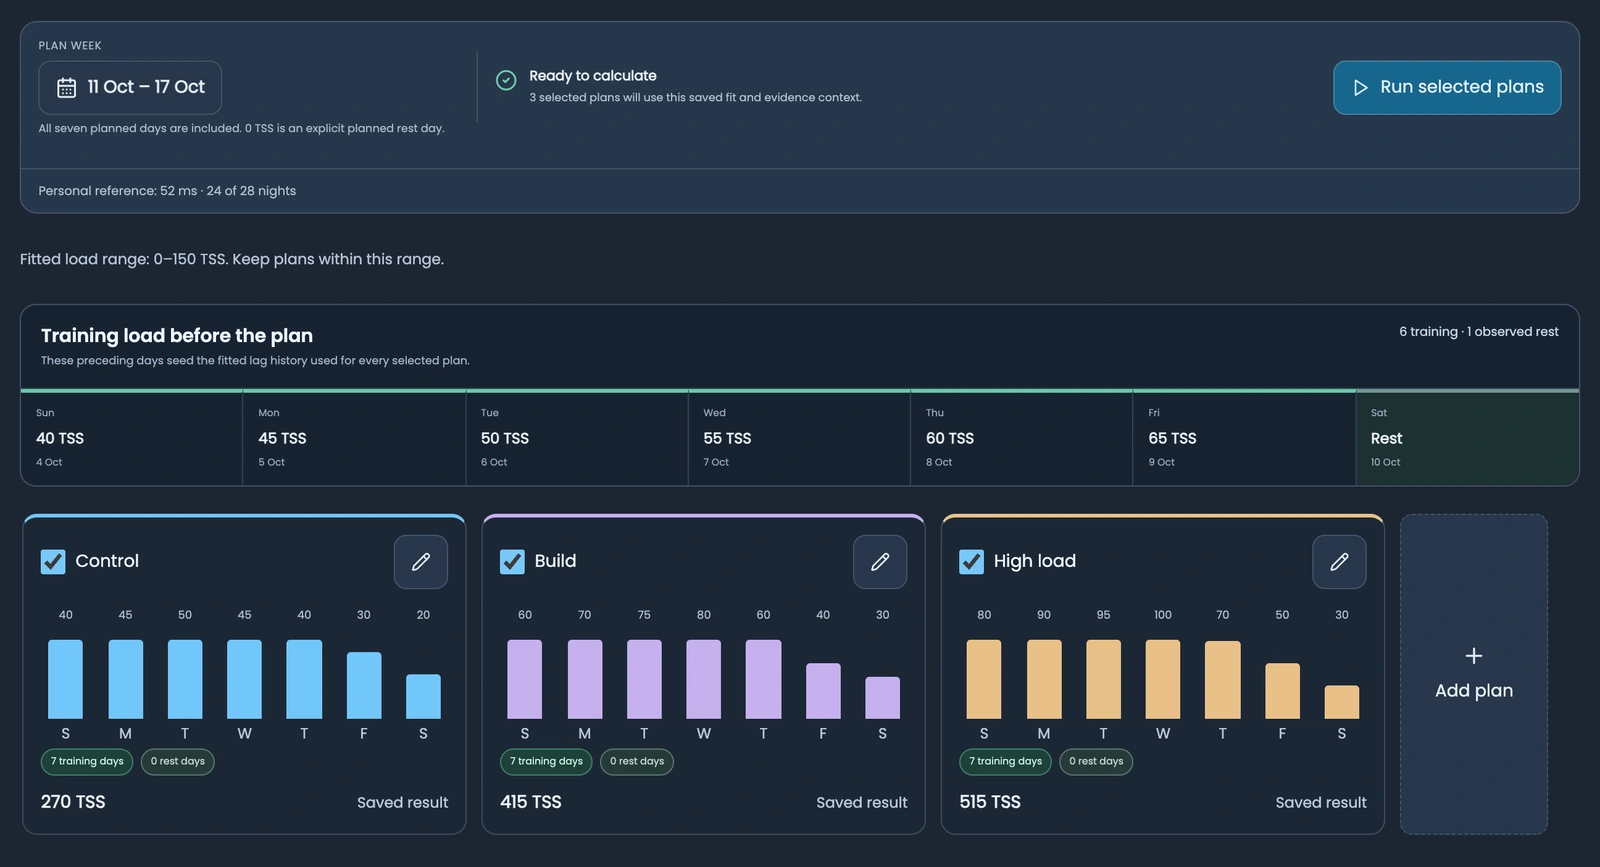Click the Build plan's 0 rest days badge

point(637,762)
